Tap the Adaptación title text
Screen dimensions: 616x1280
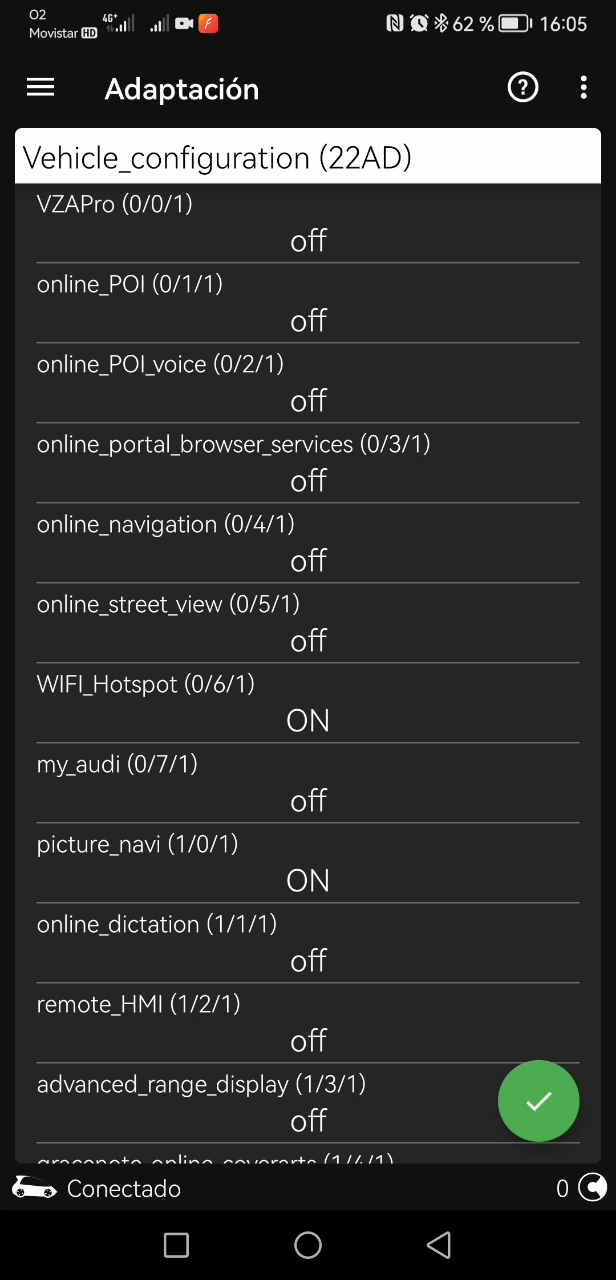click(x=182, y=89)
